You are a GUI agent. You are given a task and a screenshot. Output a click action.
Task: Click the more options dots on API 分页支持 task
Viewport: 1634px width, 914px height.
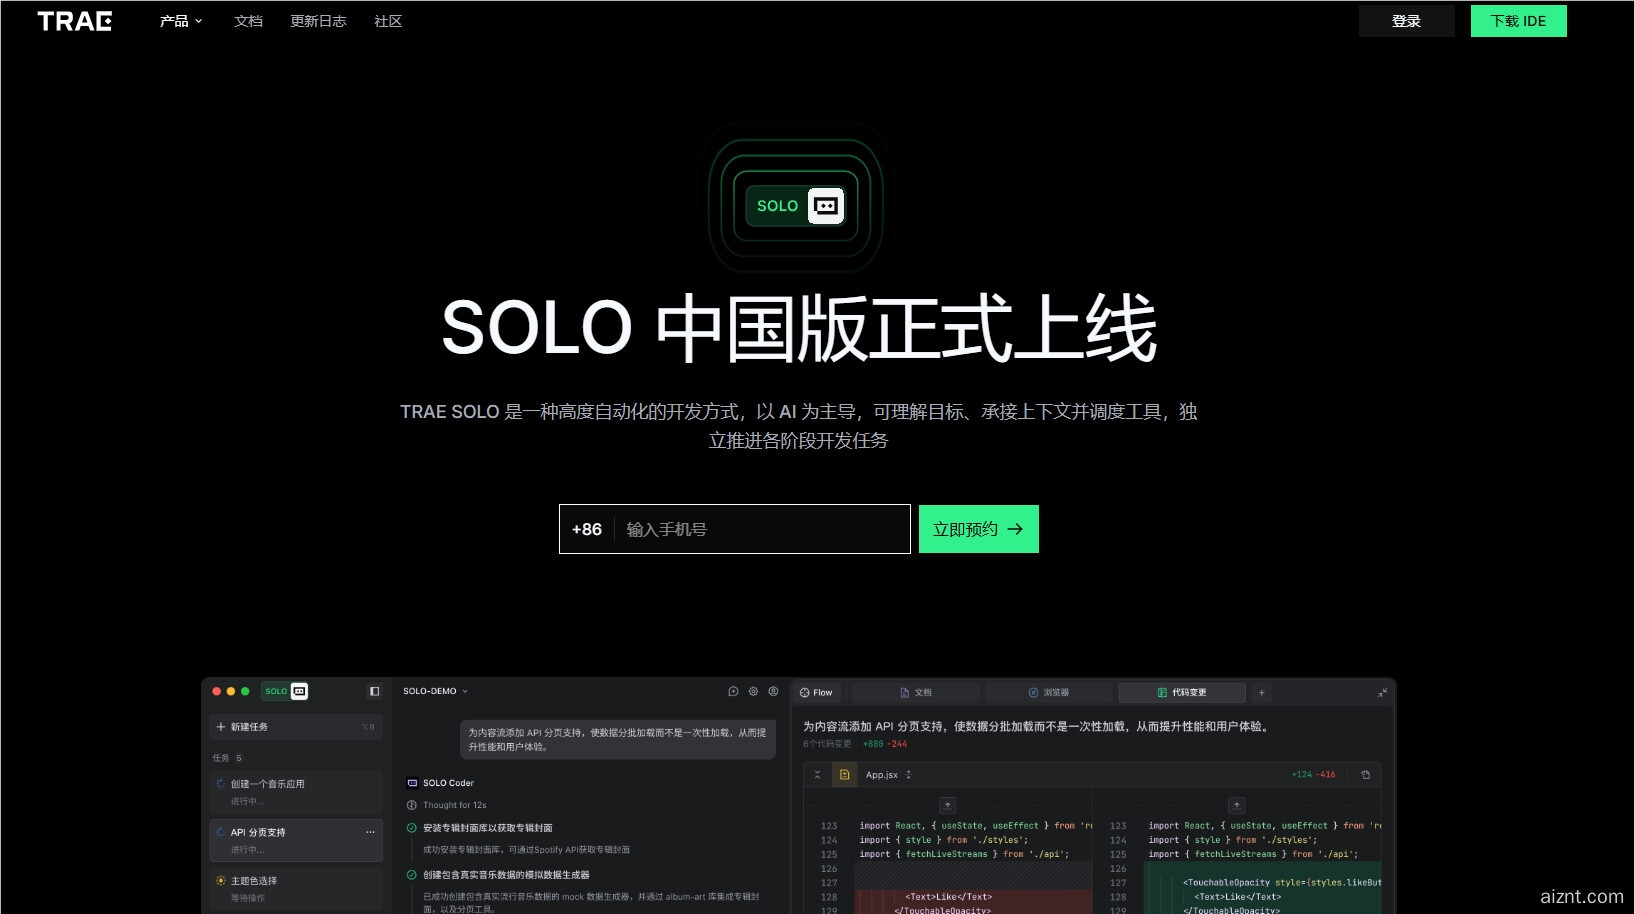[x=369, y=831]
